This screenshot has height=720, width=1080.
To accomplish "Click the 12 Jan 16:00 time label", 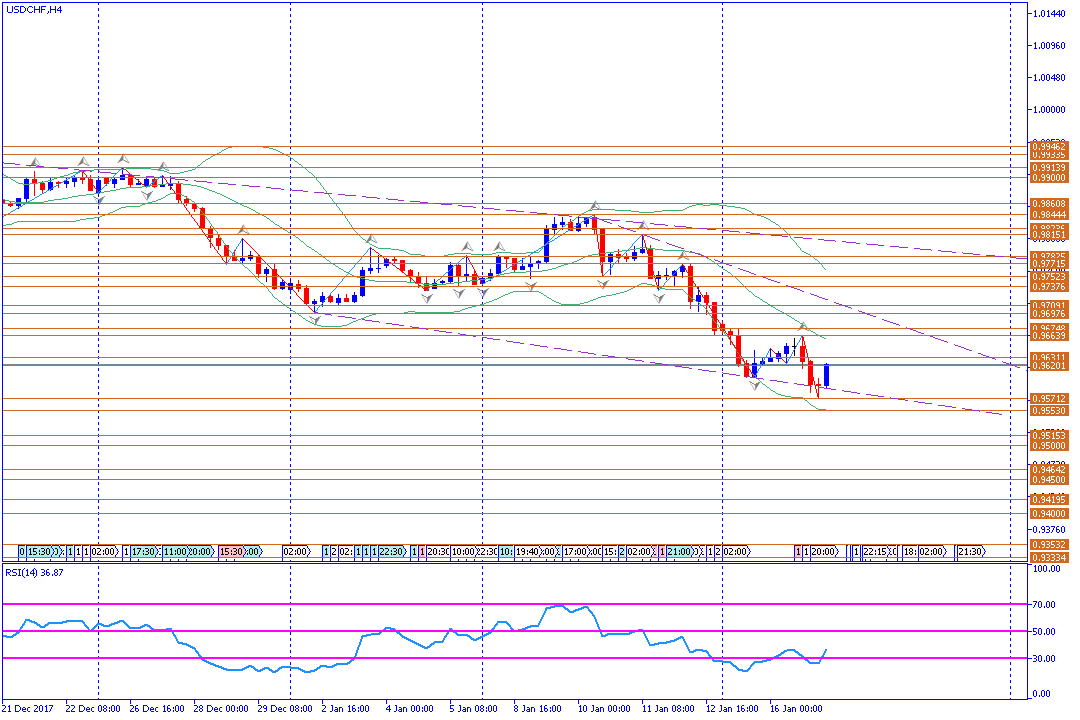I will point(732,709).
